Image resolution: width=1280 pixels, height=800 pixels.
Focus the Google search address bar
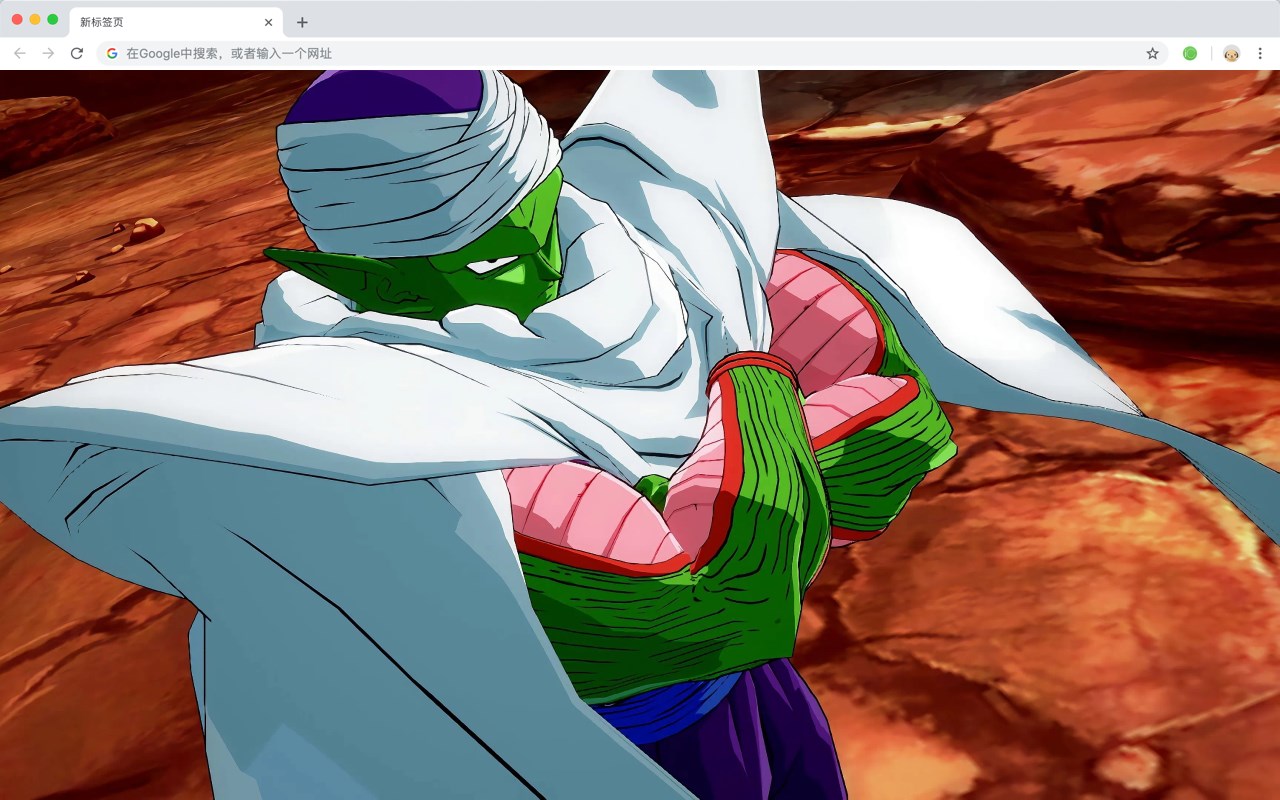pos(630,53)
